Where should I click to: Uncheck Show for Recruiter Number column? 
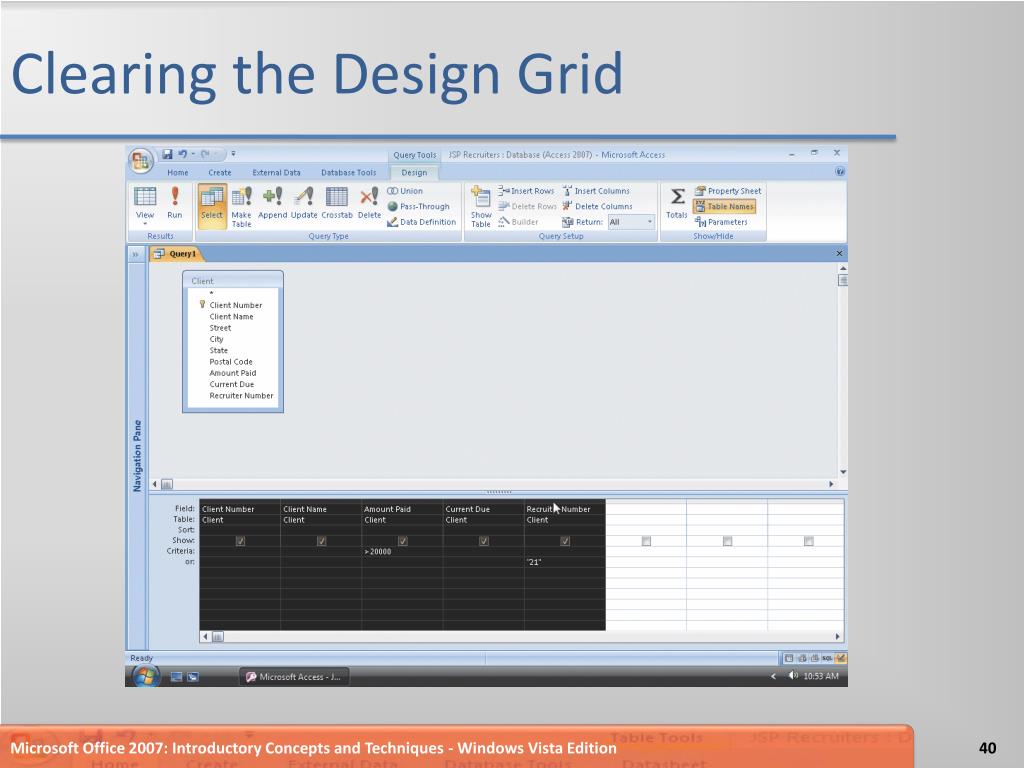565,541
